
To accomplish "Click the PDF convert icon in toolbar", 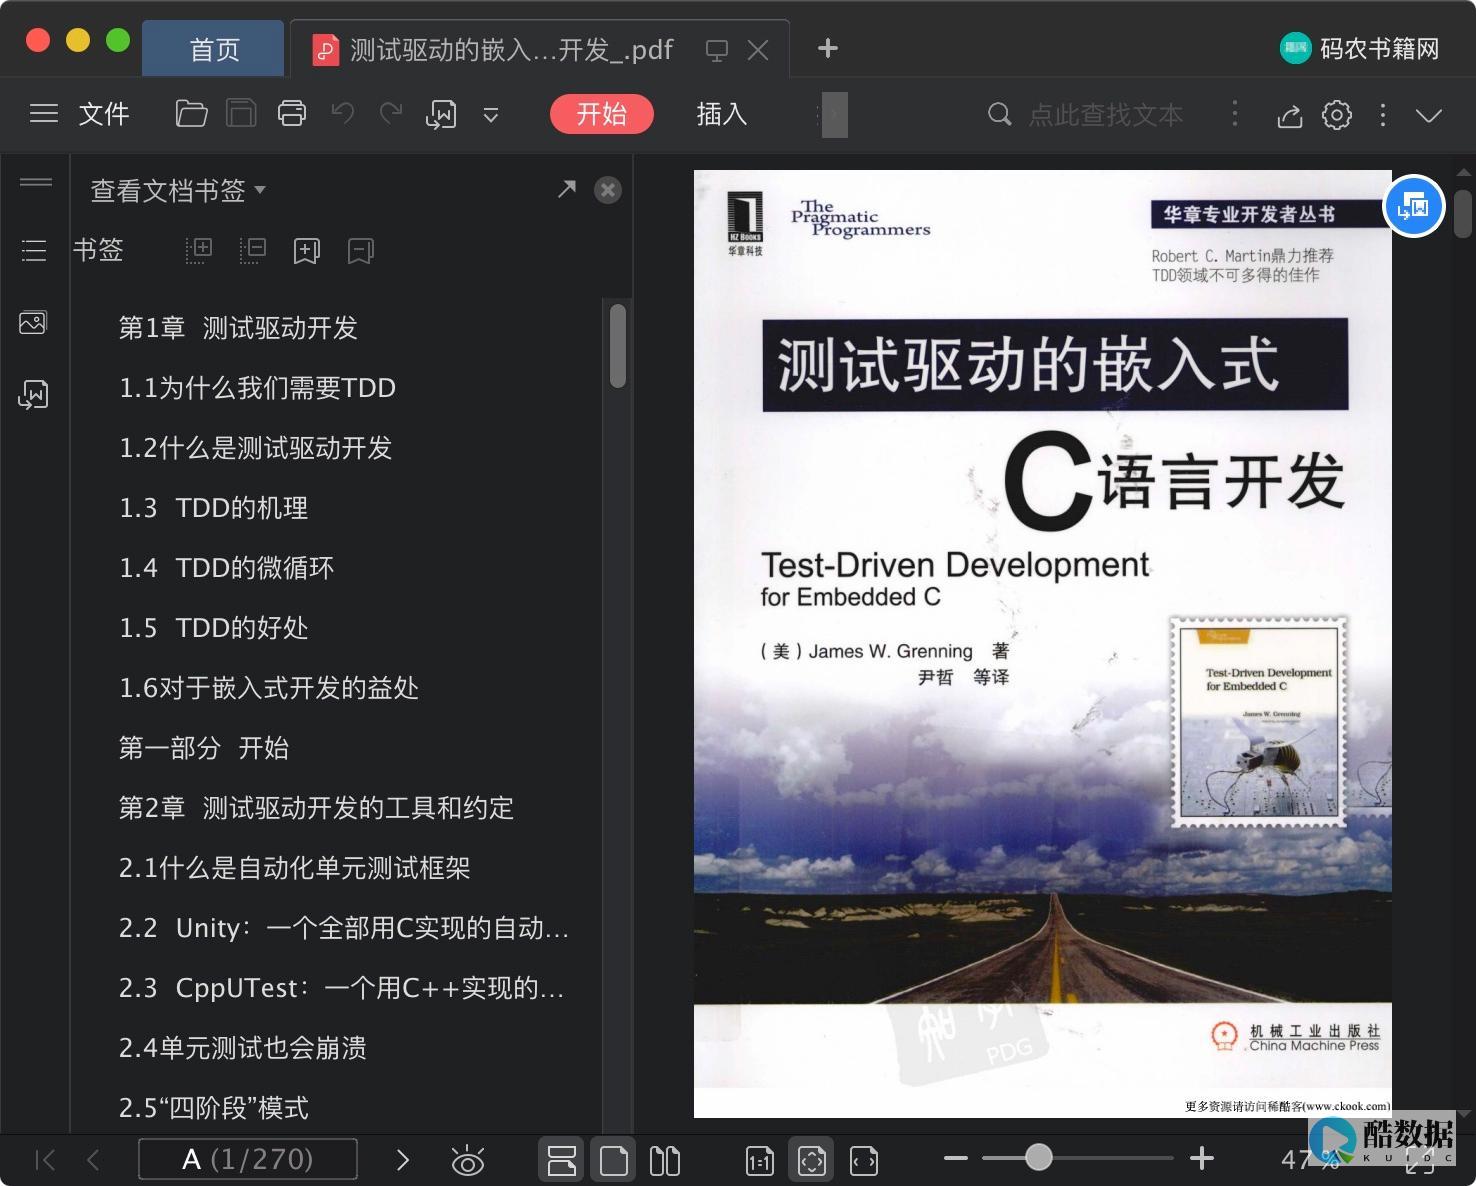I will tap(441, 114).
